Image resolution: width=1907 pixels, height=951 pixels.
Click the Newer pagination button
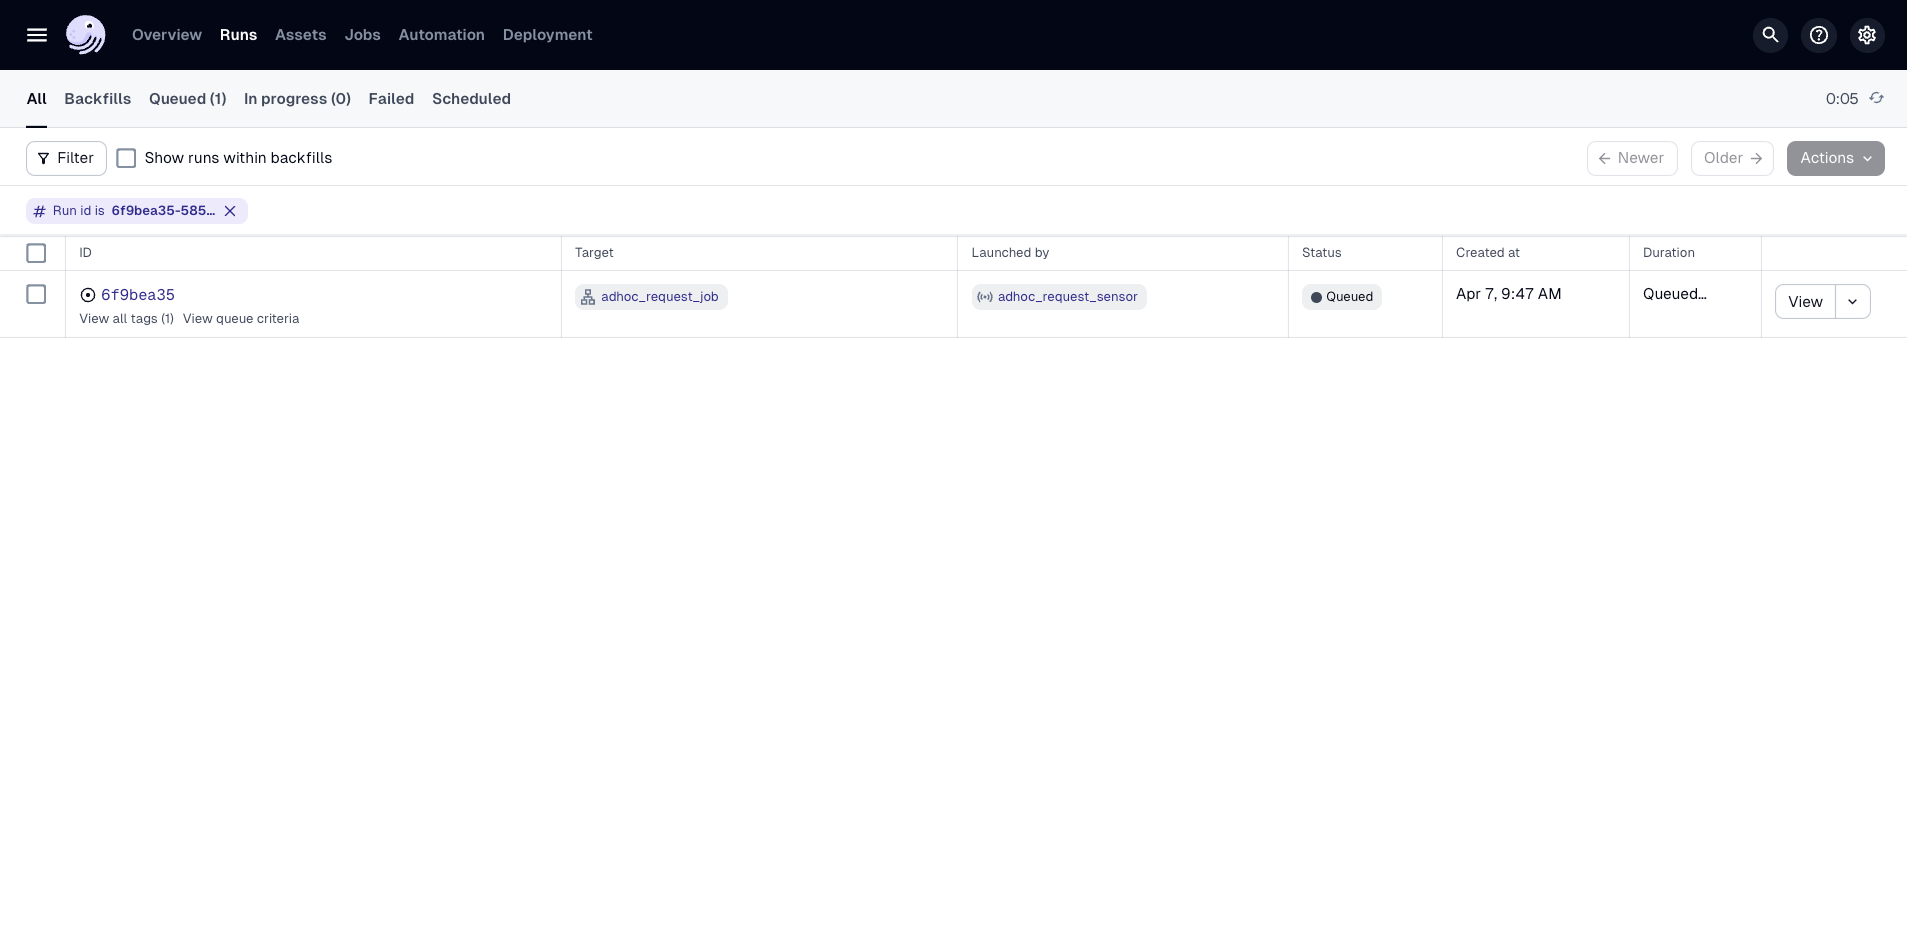click(x=1631, y=158)
